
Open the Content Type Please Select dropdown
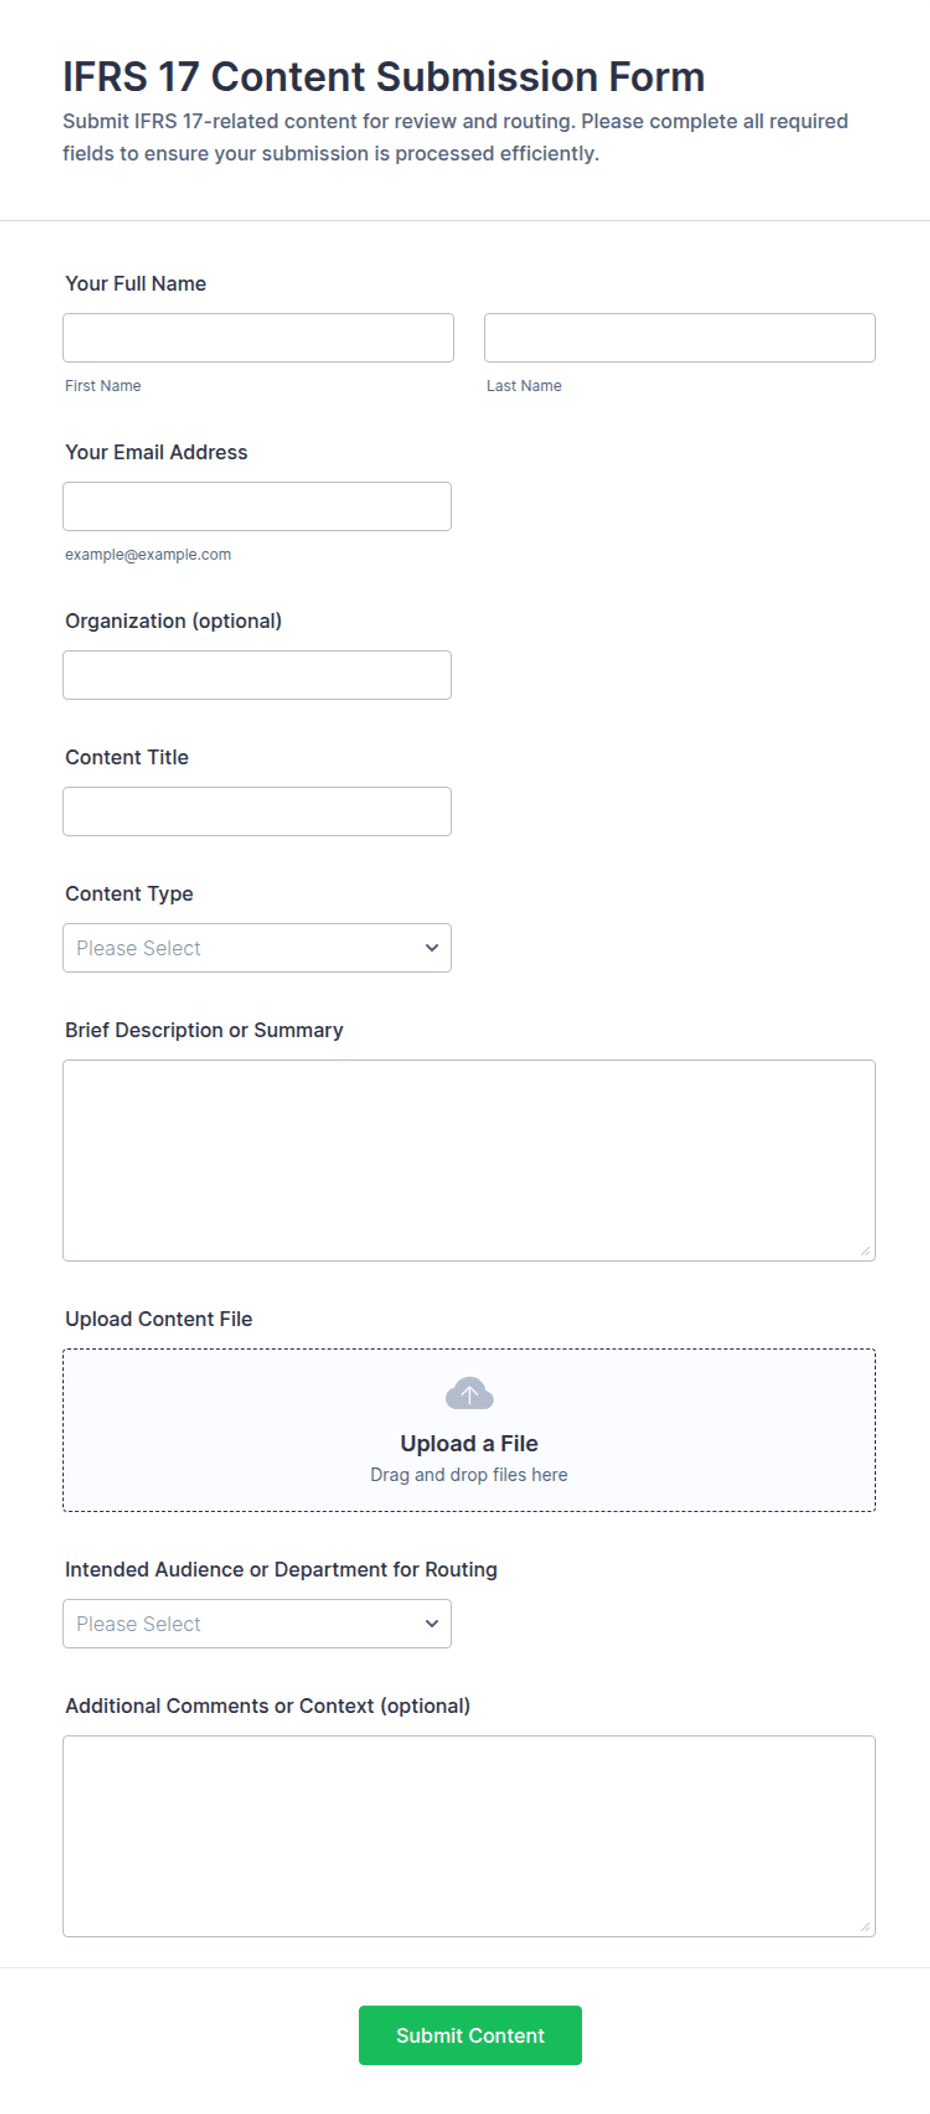pos(257,948)
